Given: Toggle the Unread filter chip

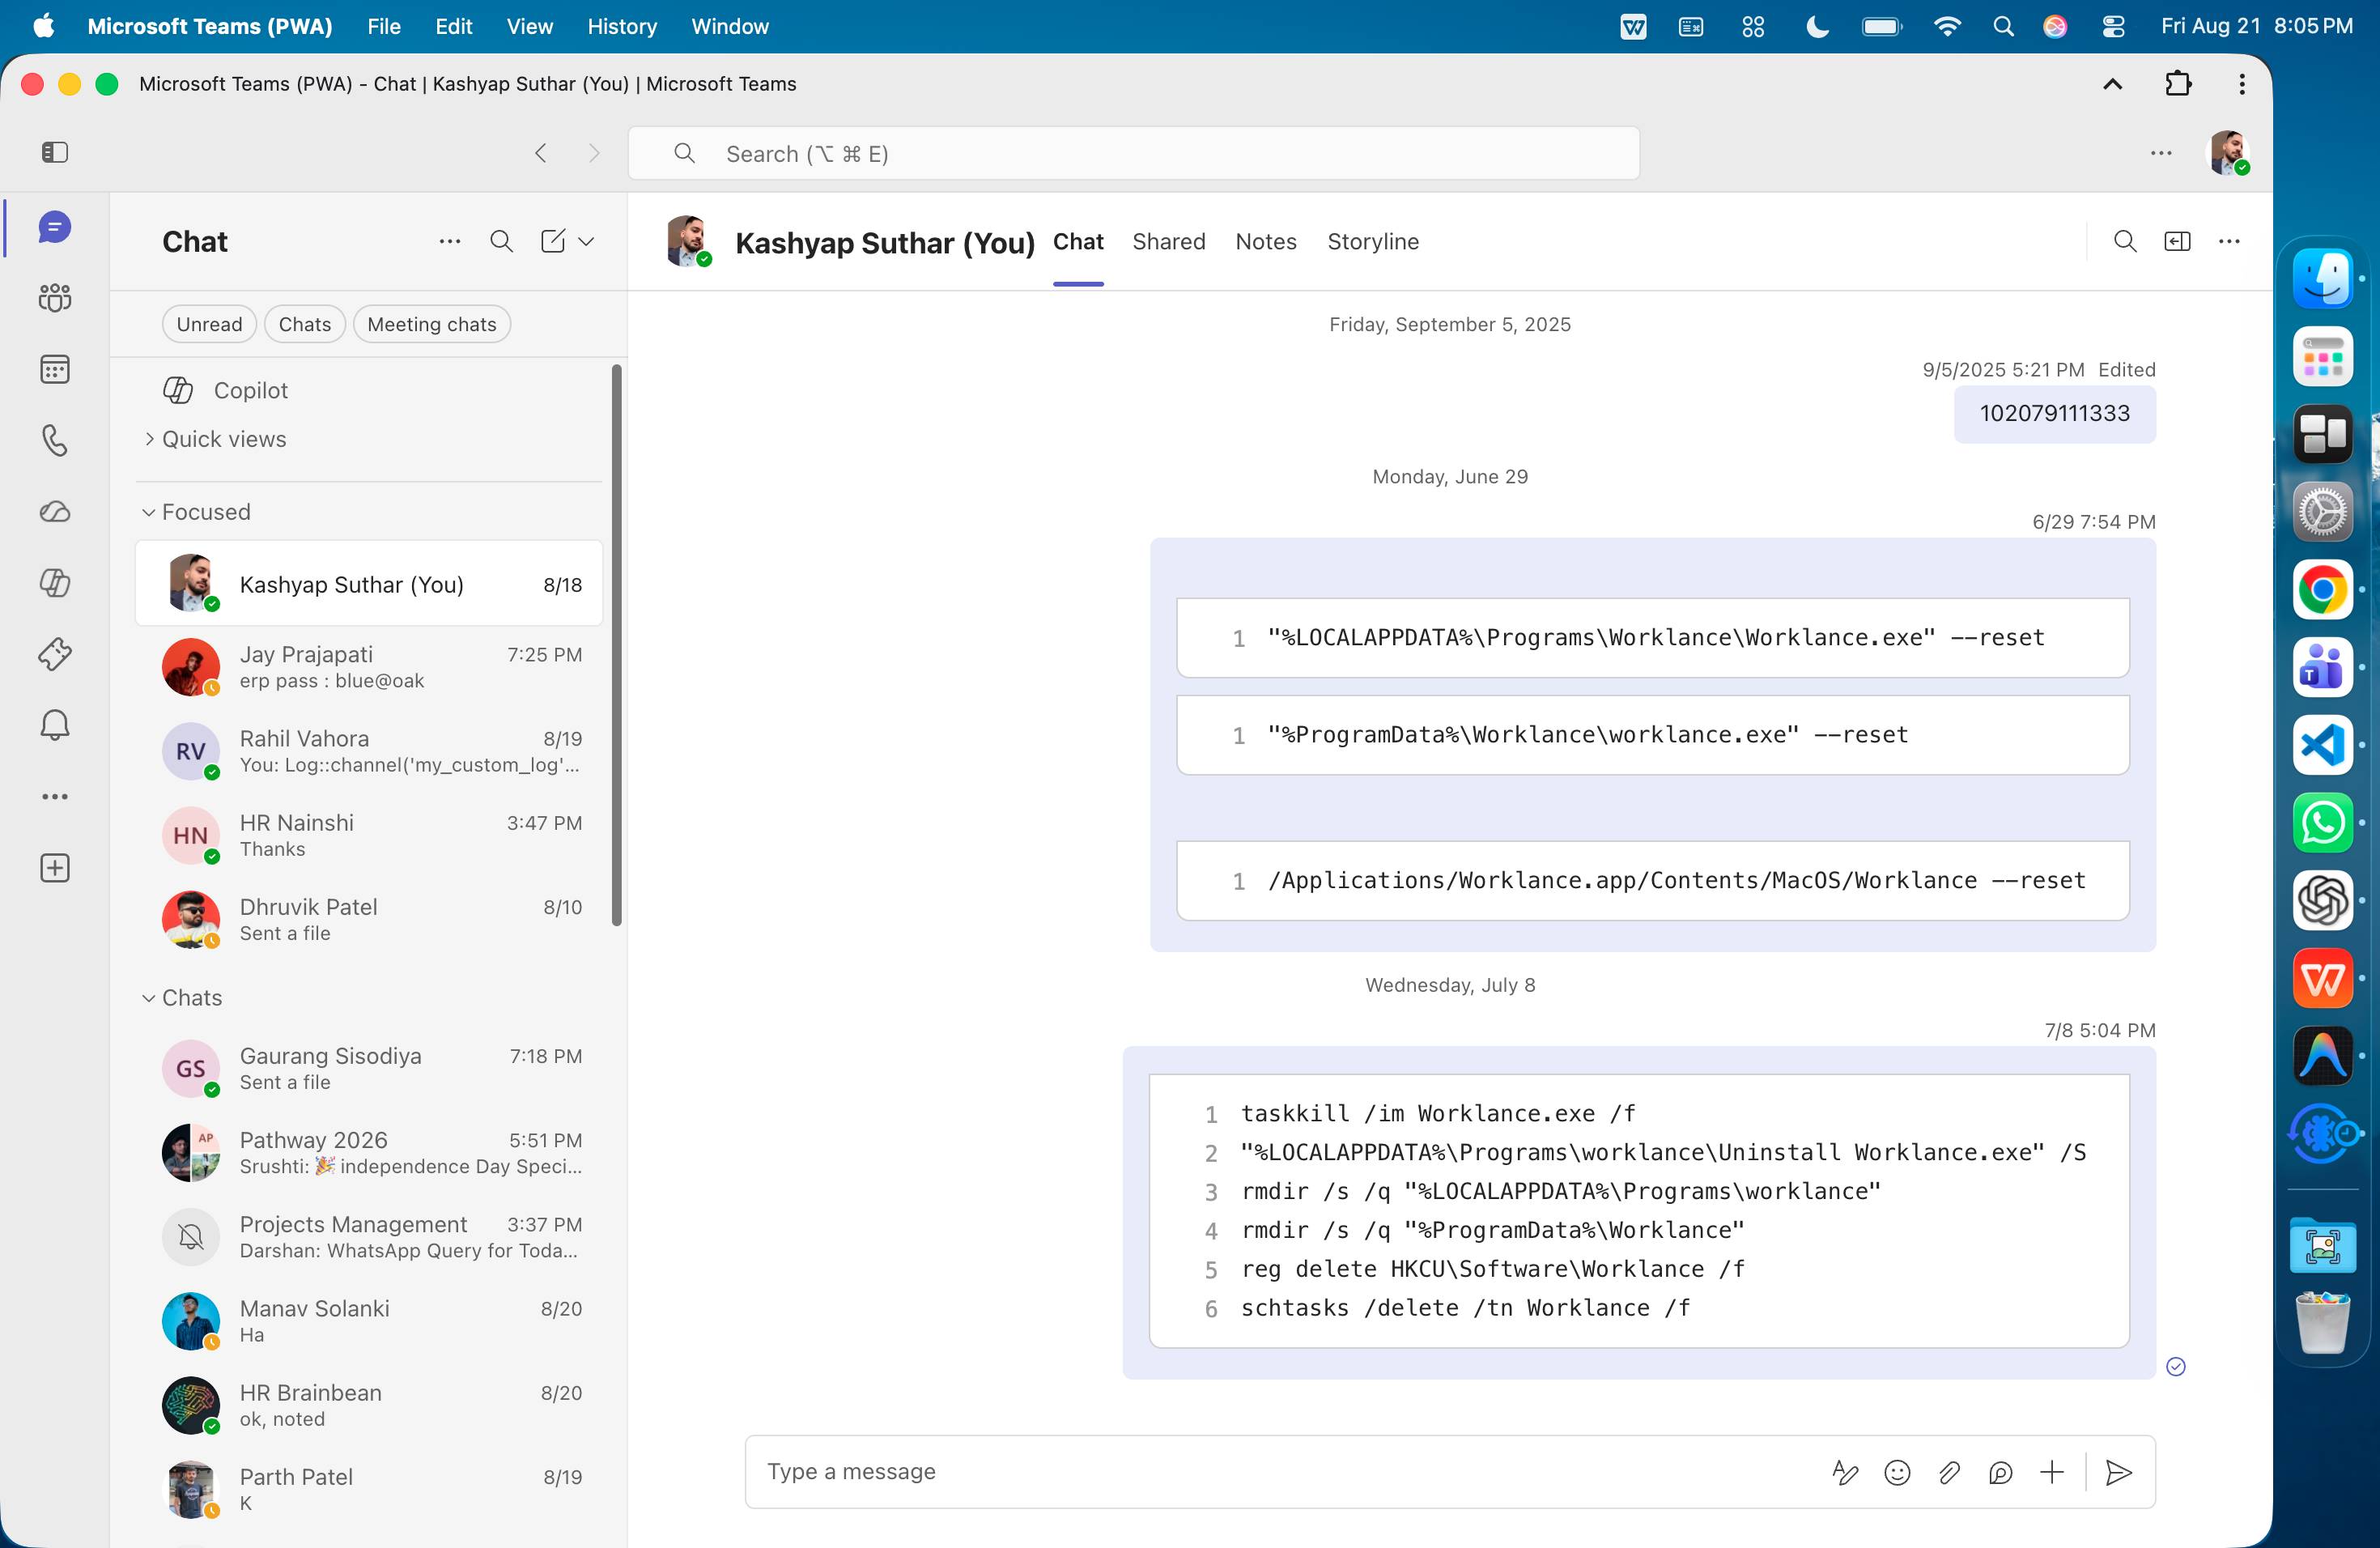Looking at the screenshot, I should point(209,324).
